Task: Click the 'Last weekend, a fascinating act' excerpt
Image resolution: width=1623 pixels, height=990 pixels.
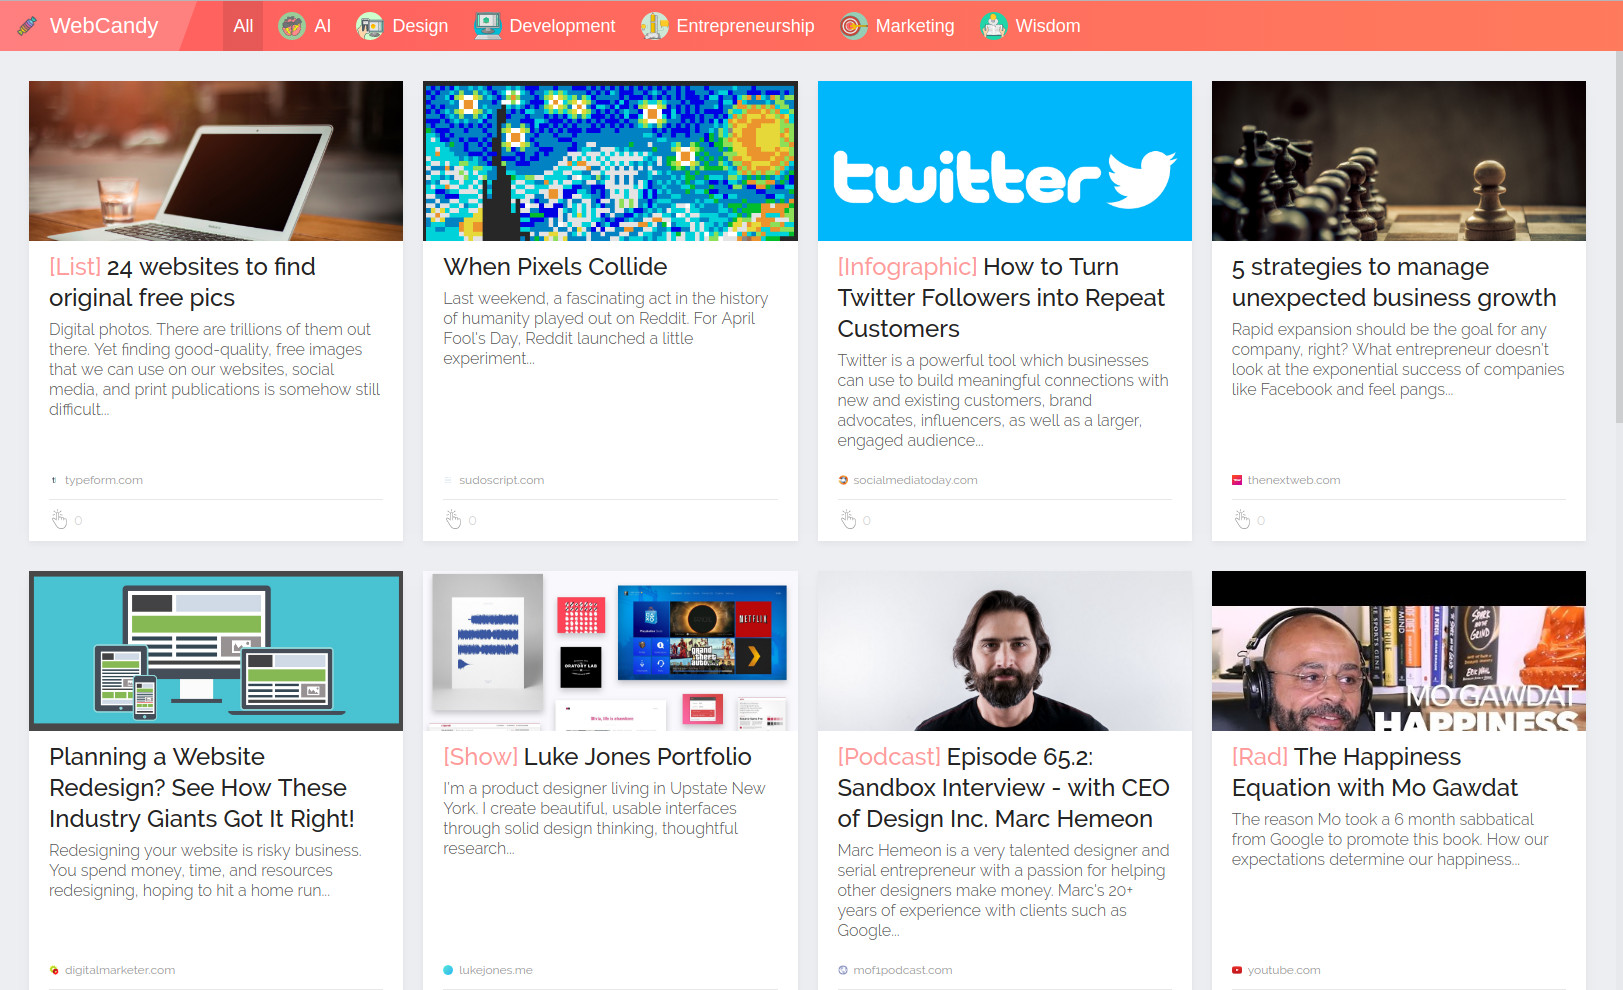Action: click(606, 328)
